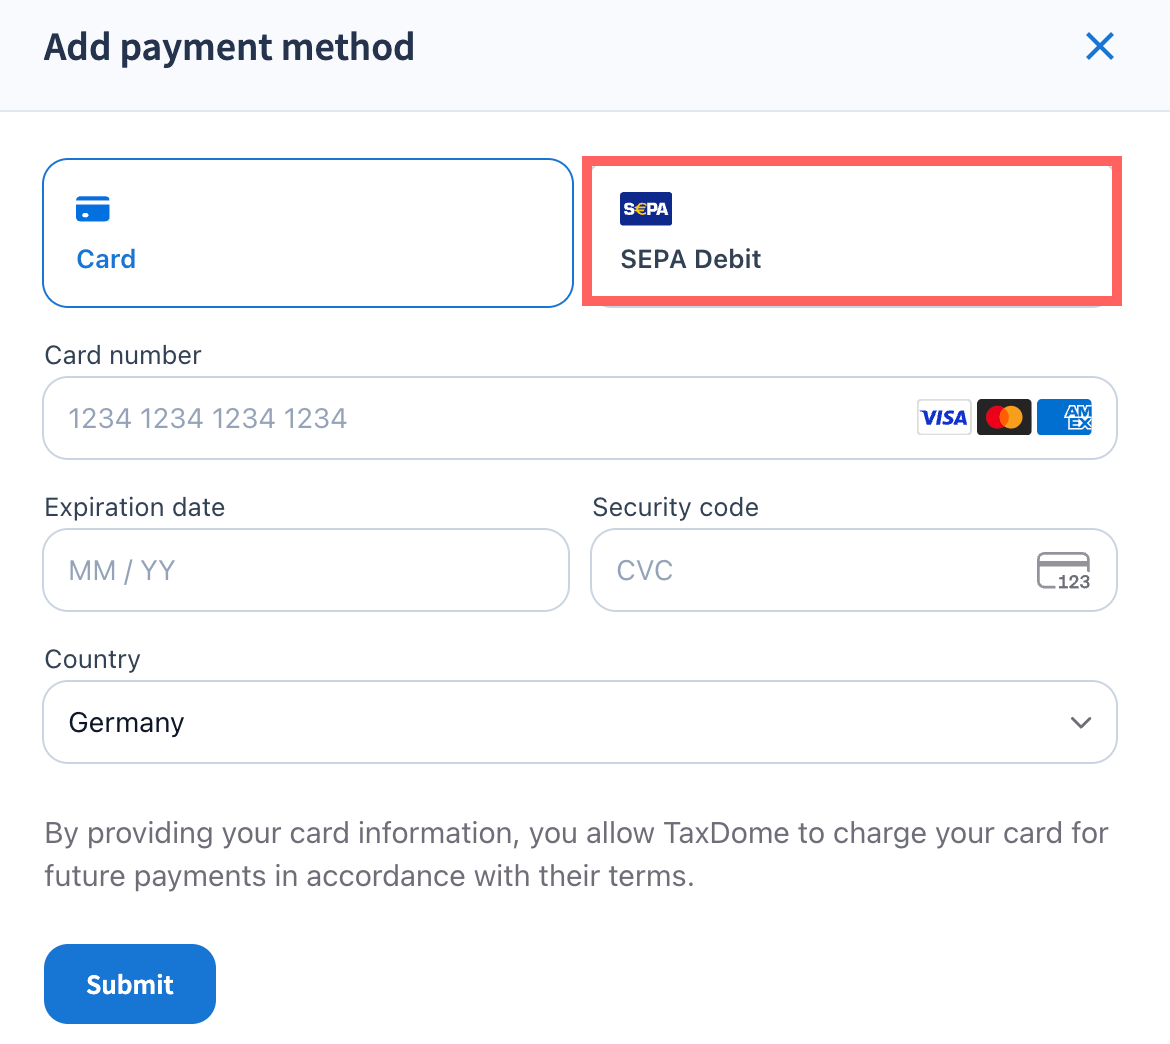
Task: Open the Country dropdown showing Germany
Action: click(560, 722)
